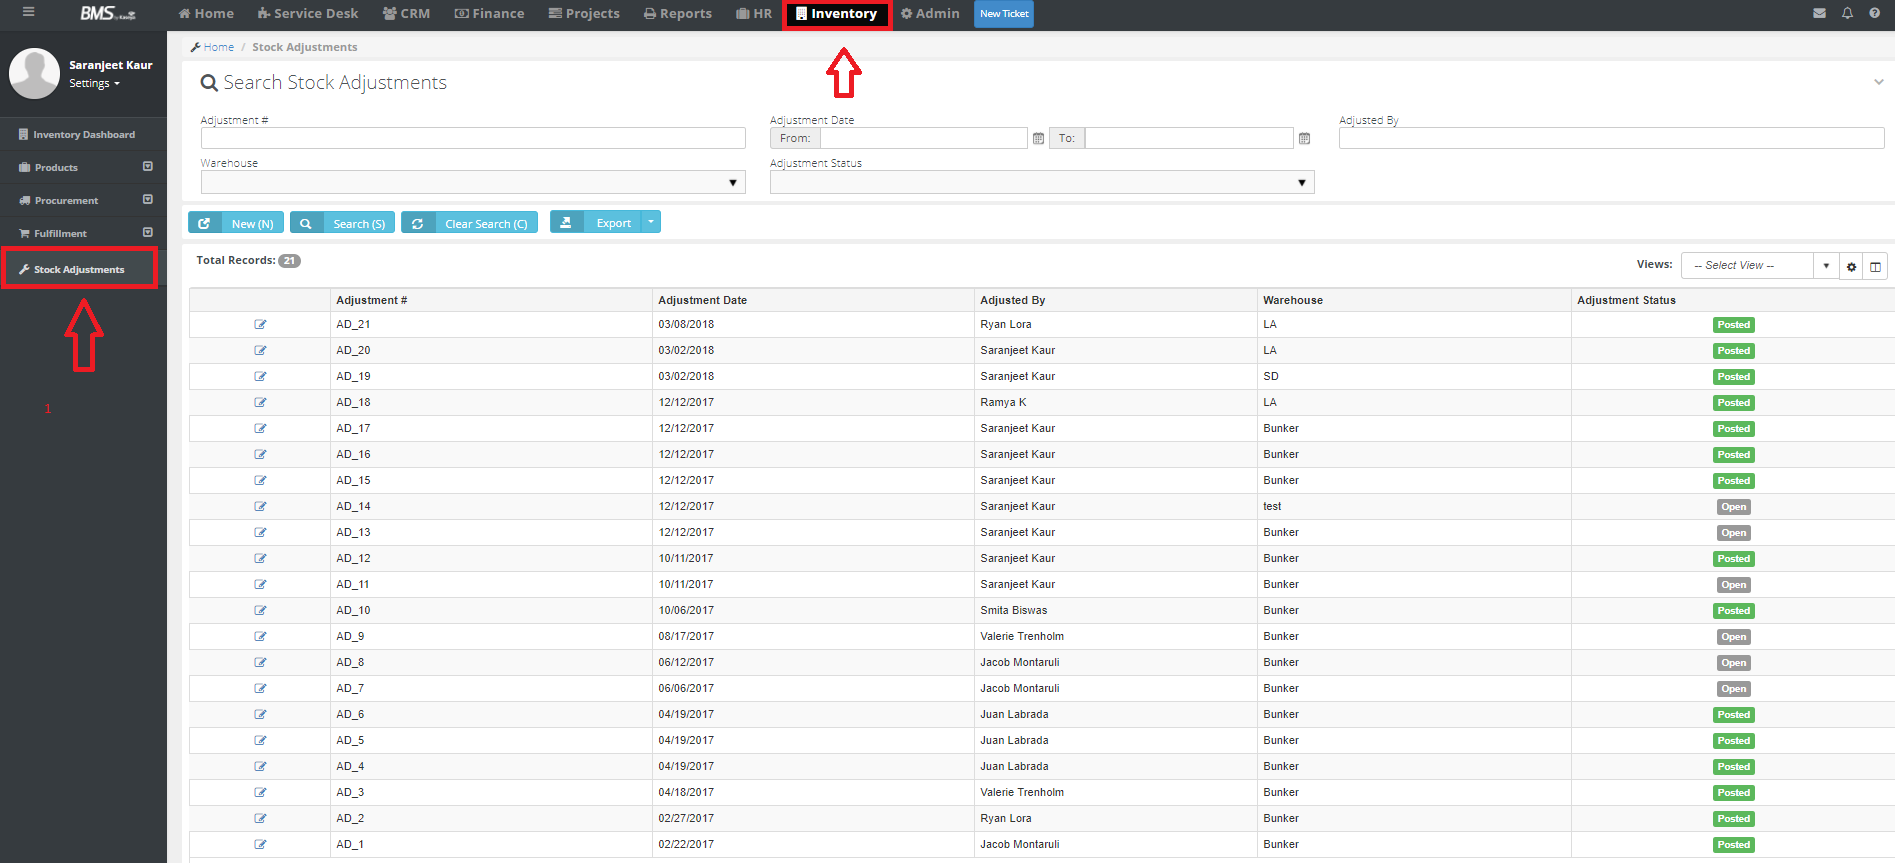Open the Warehouse dropdown
The height and width of the screenshot is (863, 1895).
(473, 182)
